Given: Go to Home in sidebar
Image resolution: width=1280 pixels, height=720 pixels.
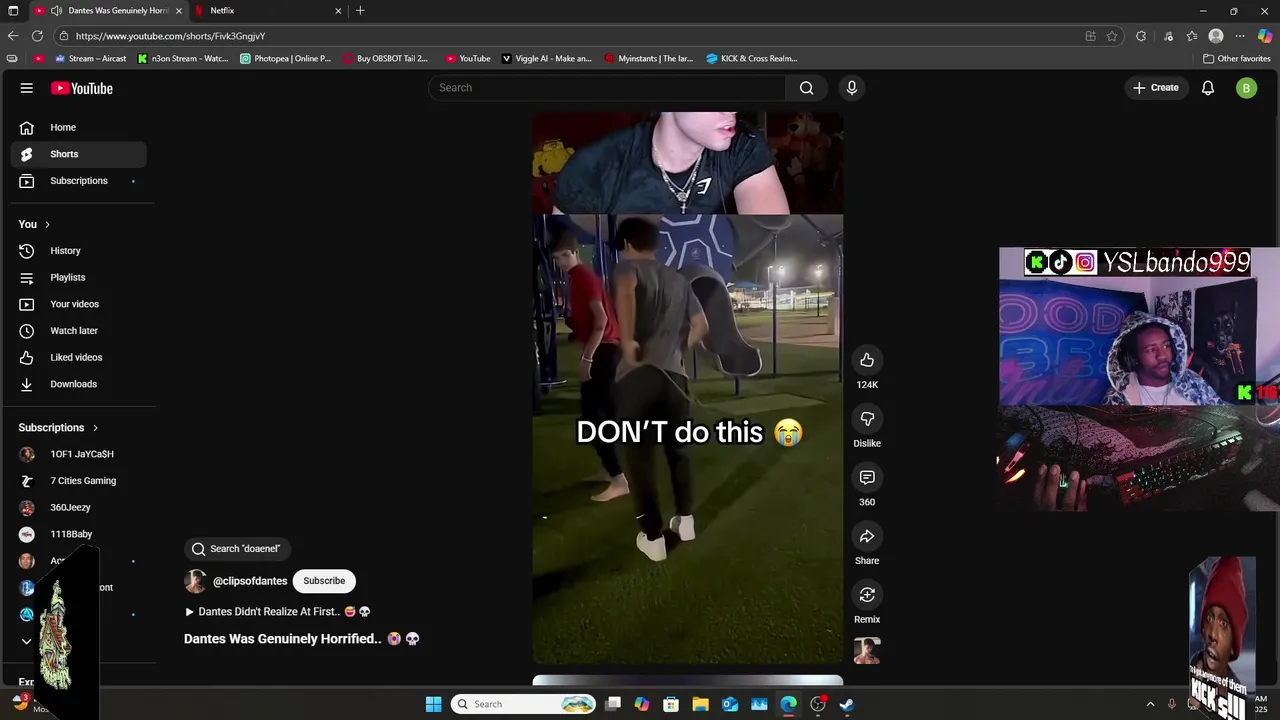Looking at the screenshot, I should pyautogui.click(x=79, y=127).
